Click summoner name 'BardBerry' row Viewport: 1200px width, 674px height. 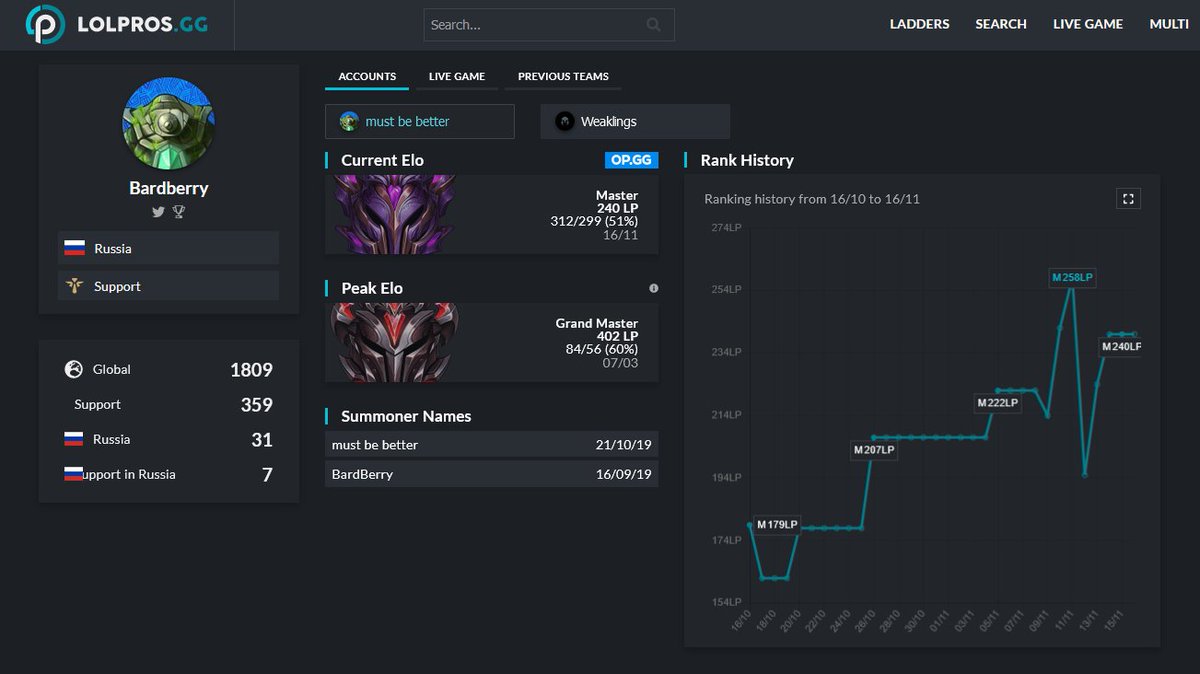click(x=492, y=474)
